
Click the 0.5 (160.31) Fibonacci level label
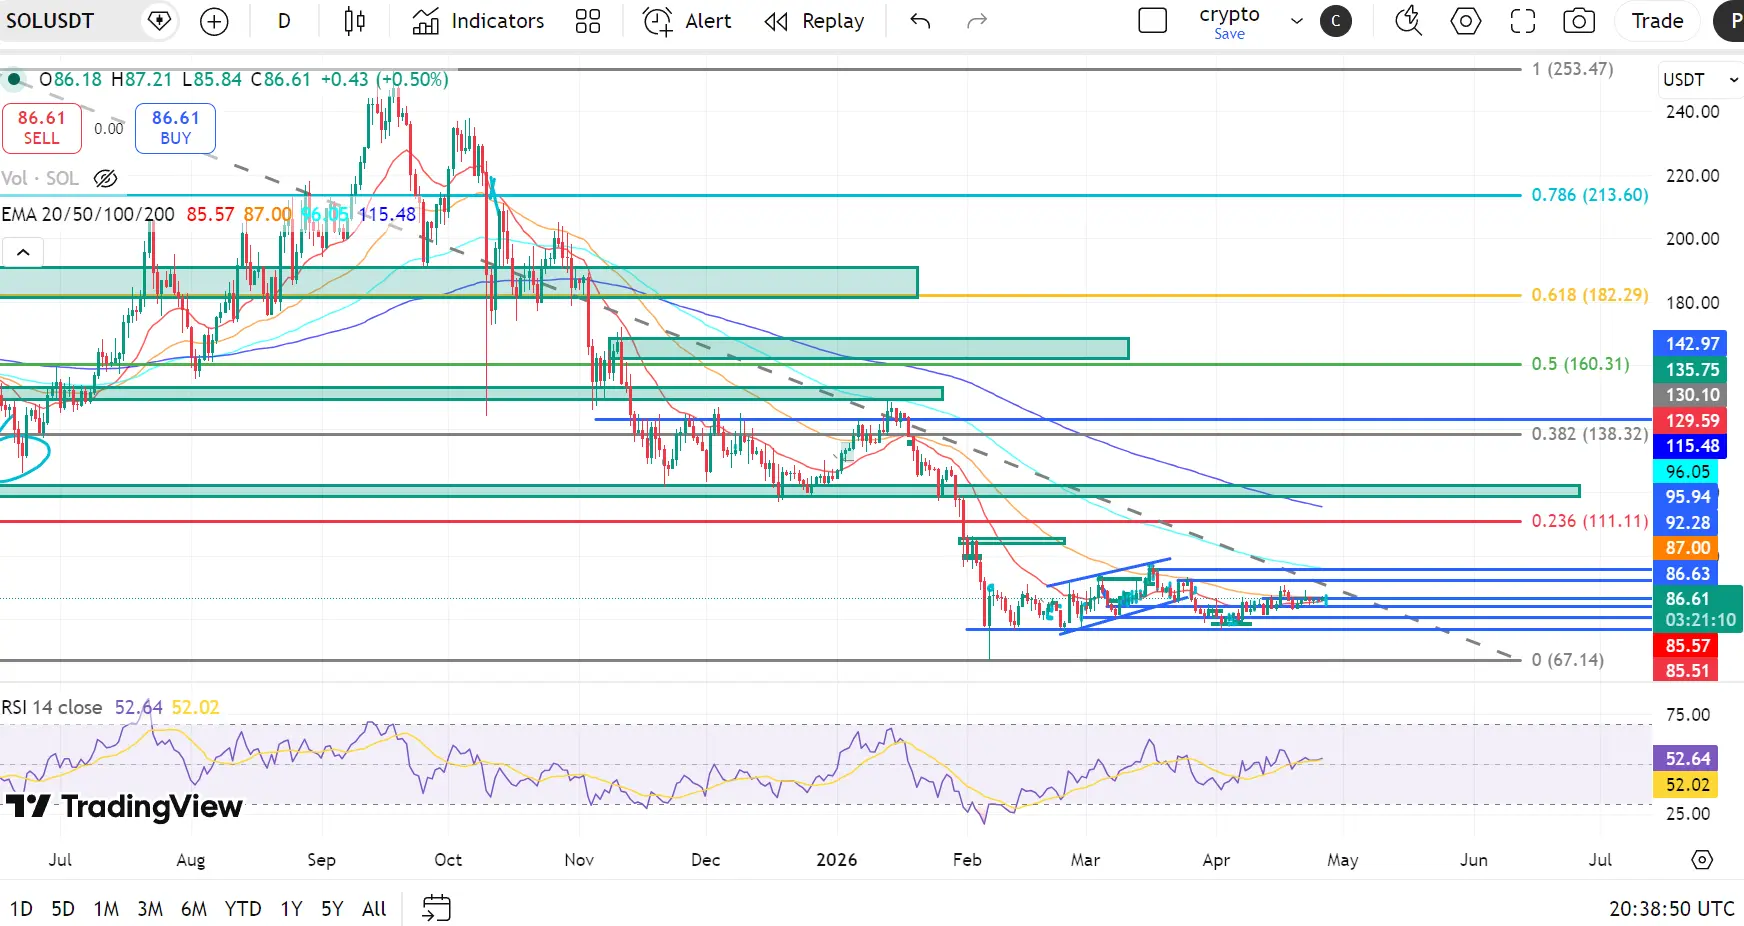tap(1580, 364)
